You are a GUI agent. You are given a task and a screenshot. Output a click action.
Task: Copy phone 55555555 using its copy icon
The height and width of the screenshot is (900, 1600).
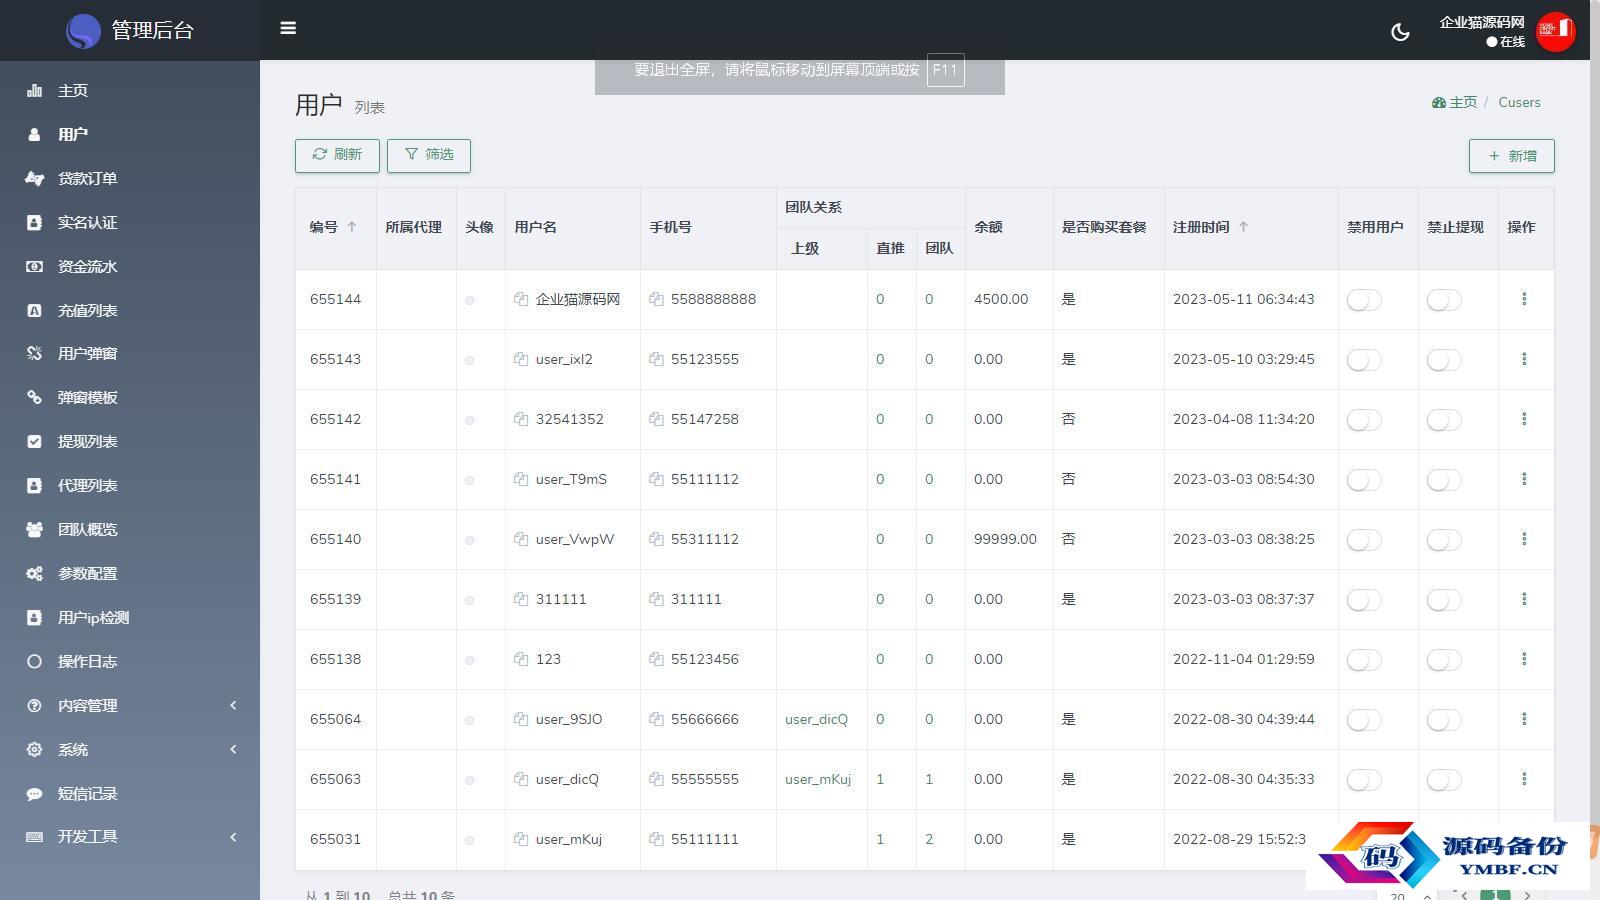pyautogui.click(x=656, y=779)
